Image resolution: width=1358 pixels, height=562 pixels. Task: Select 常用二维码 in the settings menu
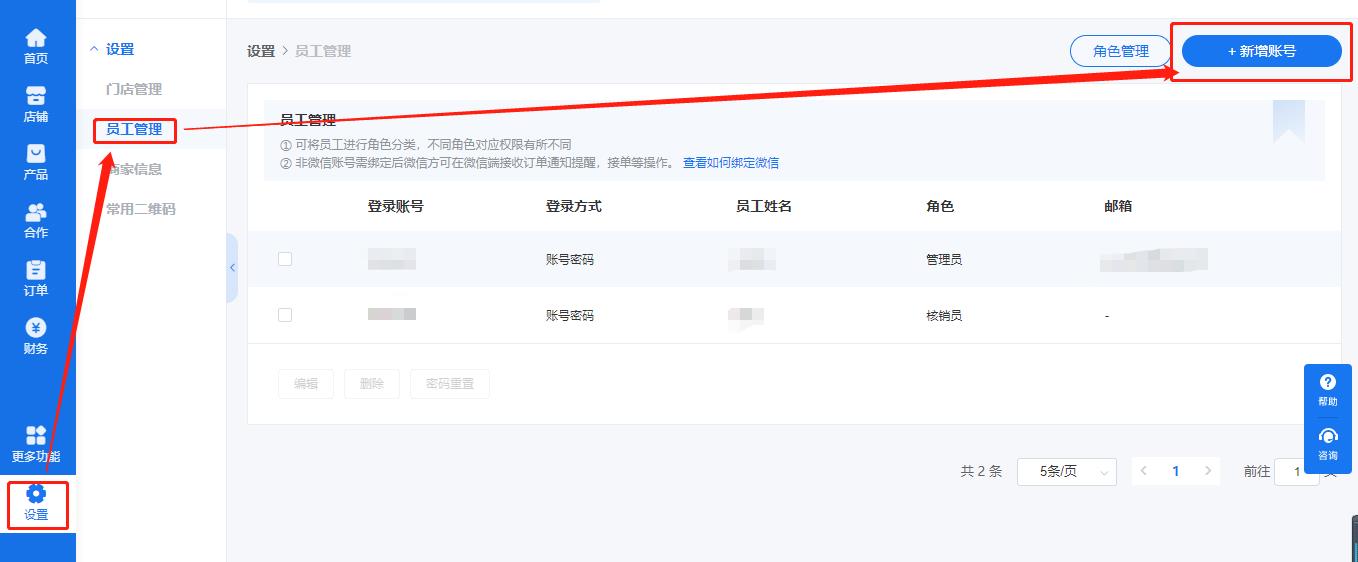(x=141, y=209)
